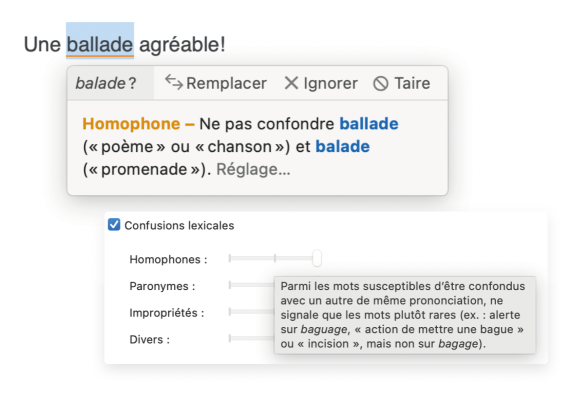The height and width of the screenshot is (397, 583).
Task: Click the X icon beside Ignorer
Action: pos(291,83)
